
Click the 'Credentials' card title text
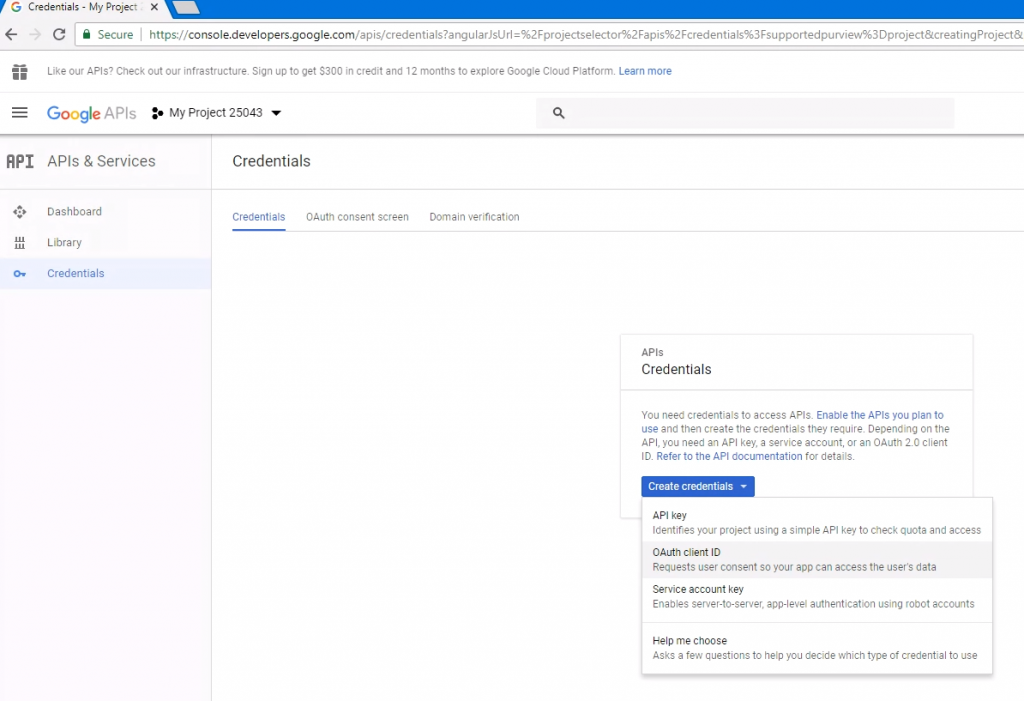click(x=676, y=370)
